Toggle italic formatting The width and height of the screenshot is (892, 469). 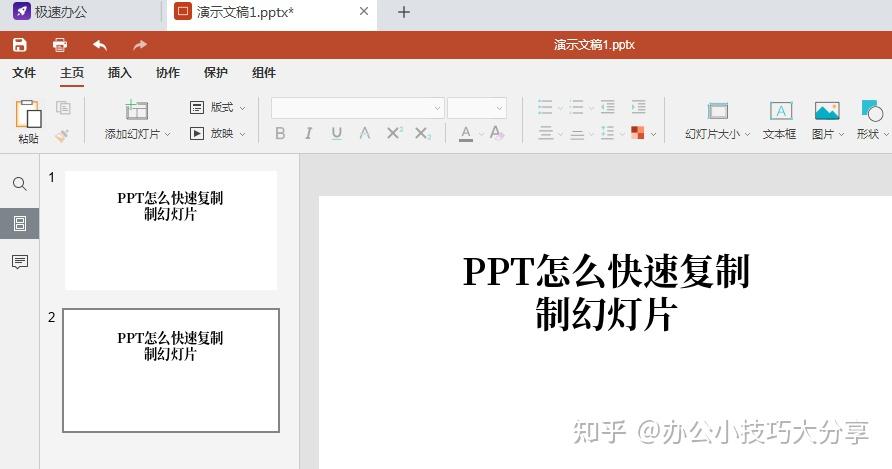click(308, 133)
